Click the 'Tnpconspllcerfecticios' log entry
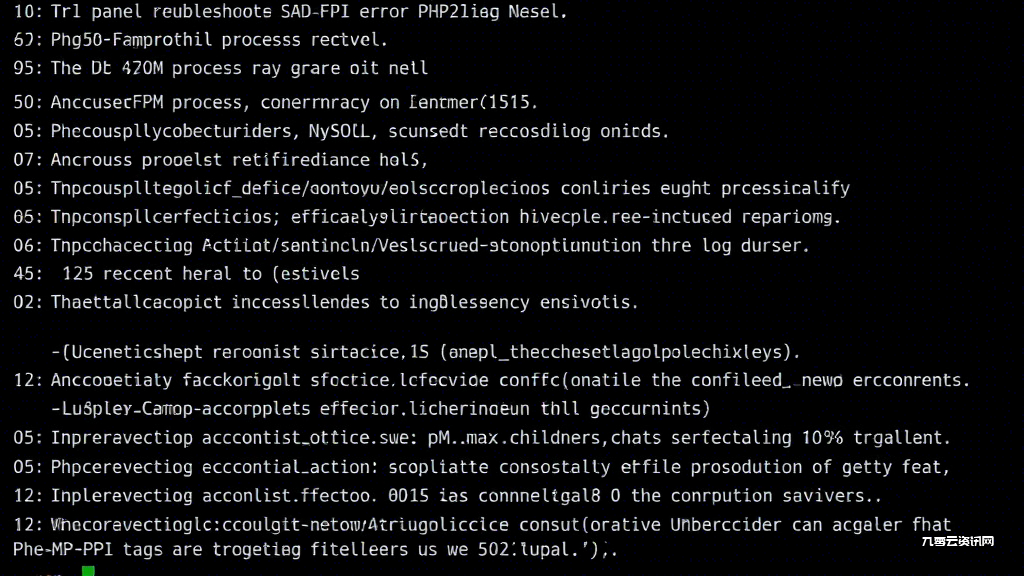Image resolution: width=1024 pixels, height=576 pixels. point(427,217)
